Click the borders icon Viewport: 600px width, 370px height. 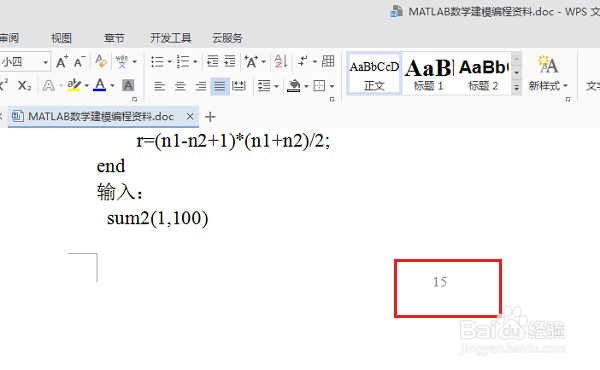tap(320, 86)
